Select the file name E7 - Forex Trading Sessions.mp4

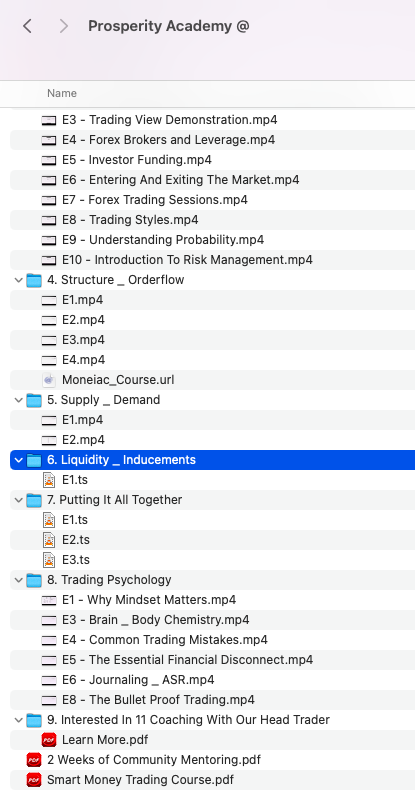(x=155, y=199)
